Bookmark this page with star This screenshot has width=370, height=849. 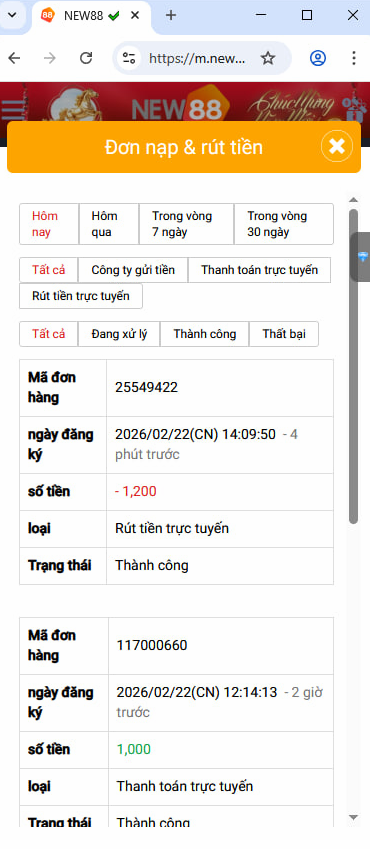[268, 58]
